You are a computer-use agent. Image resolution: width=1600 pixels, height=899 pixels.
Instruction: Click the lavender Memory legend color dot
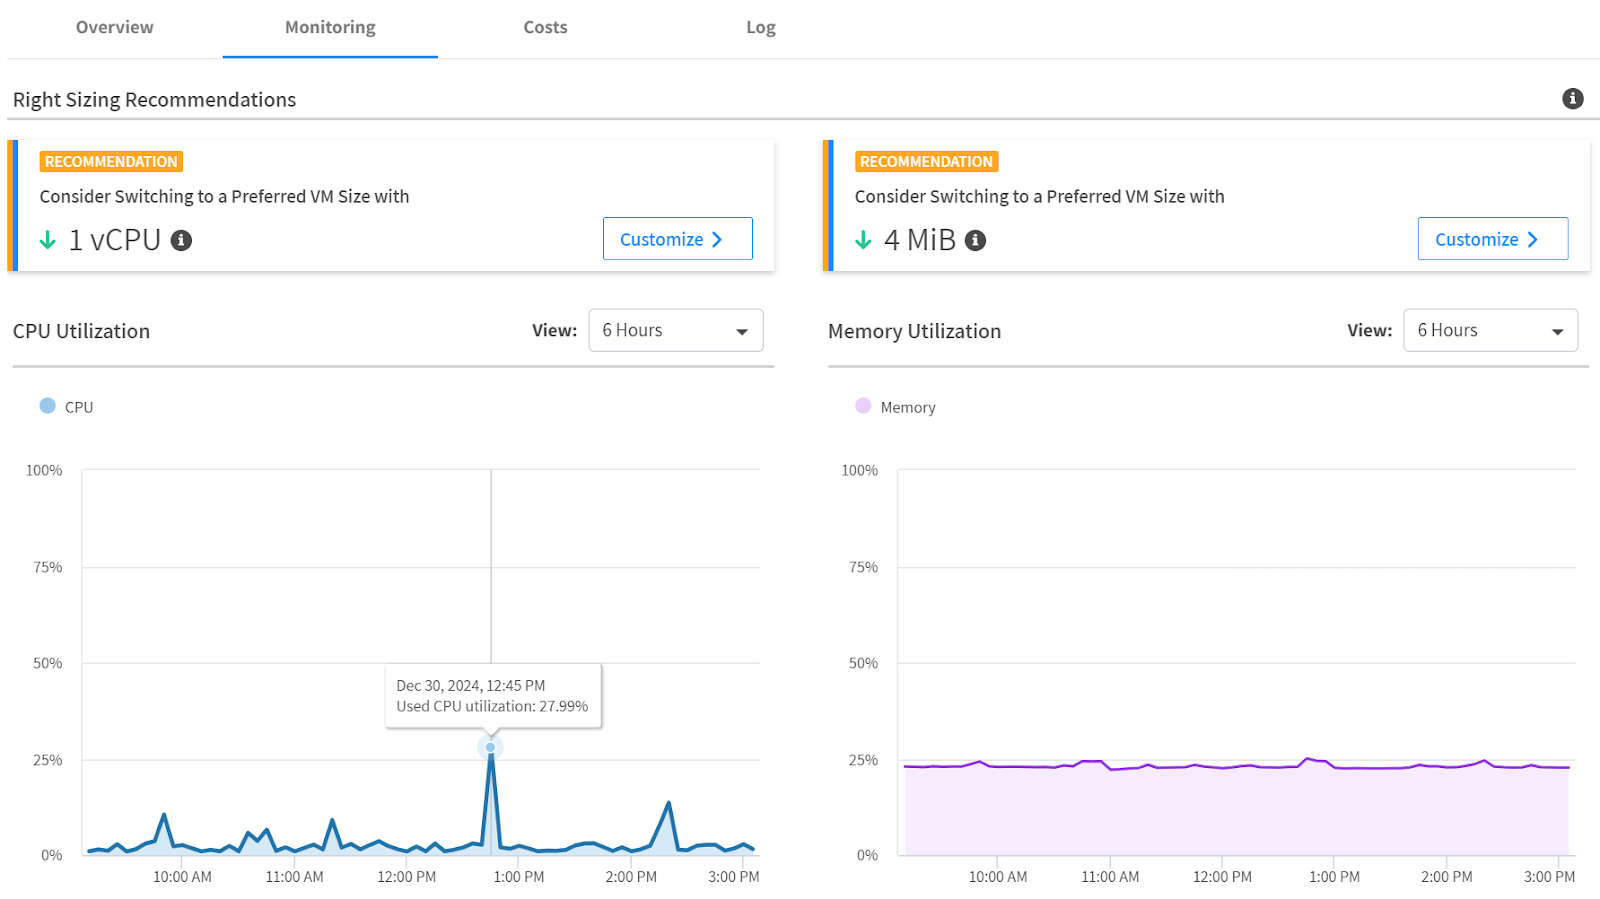pyautogui.click(x=863, y=406)
